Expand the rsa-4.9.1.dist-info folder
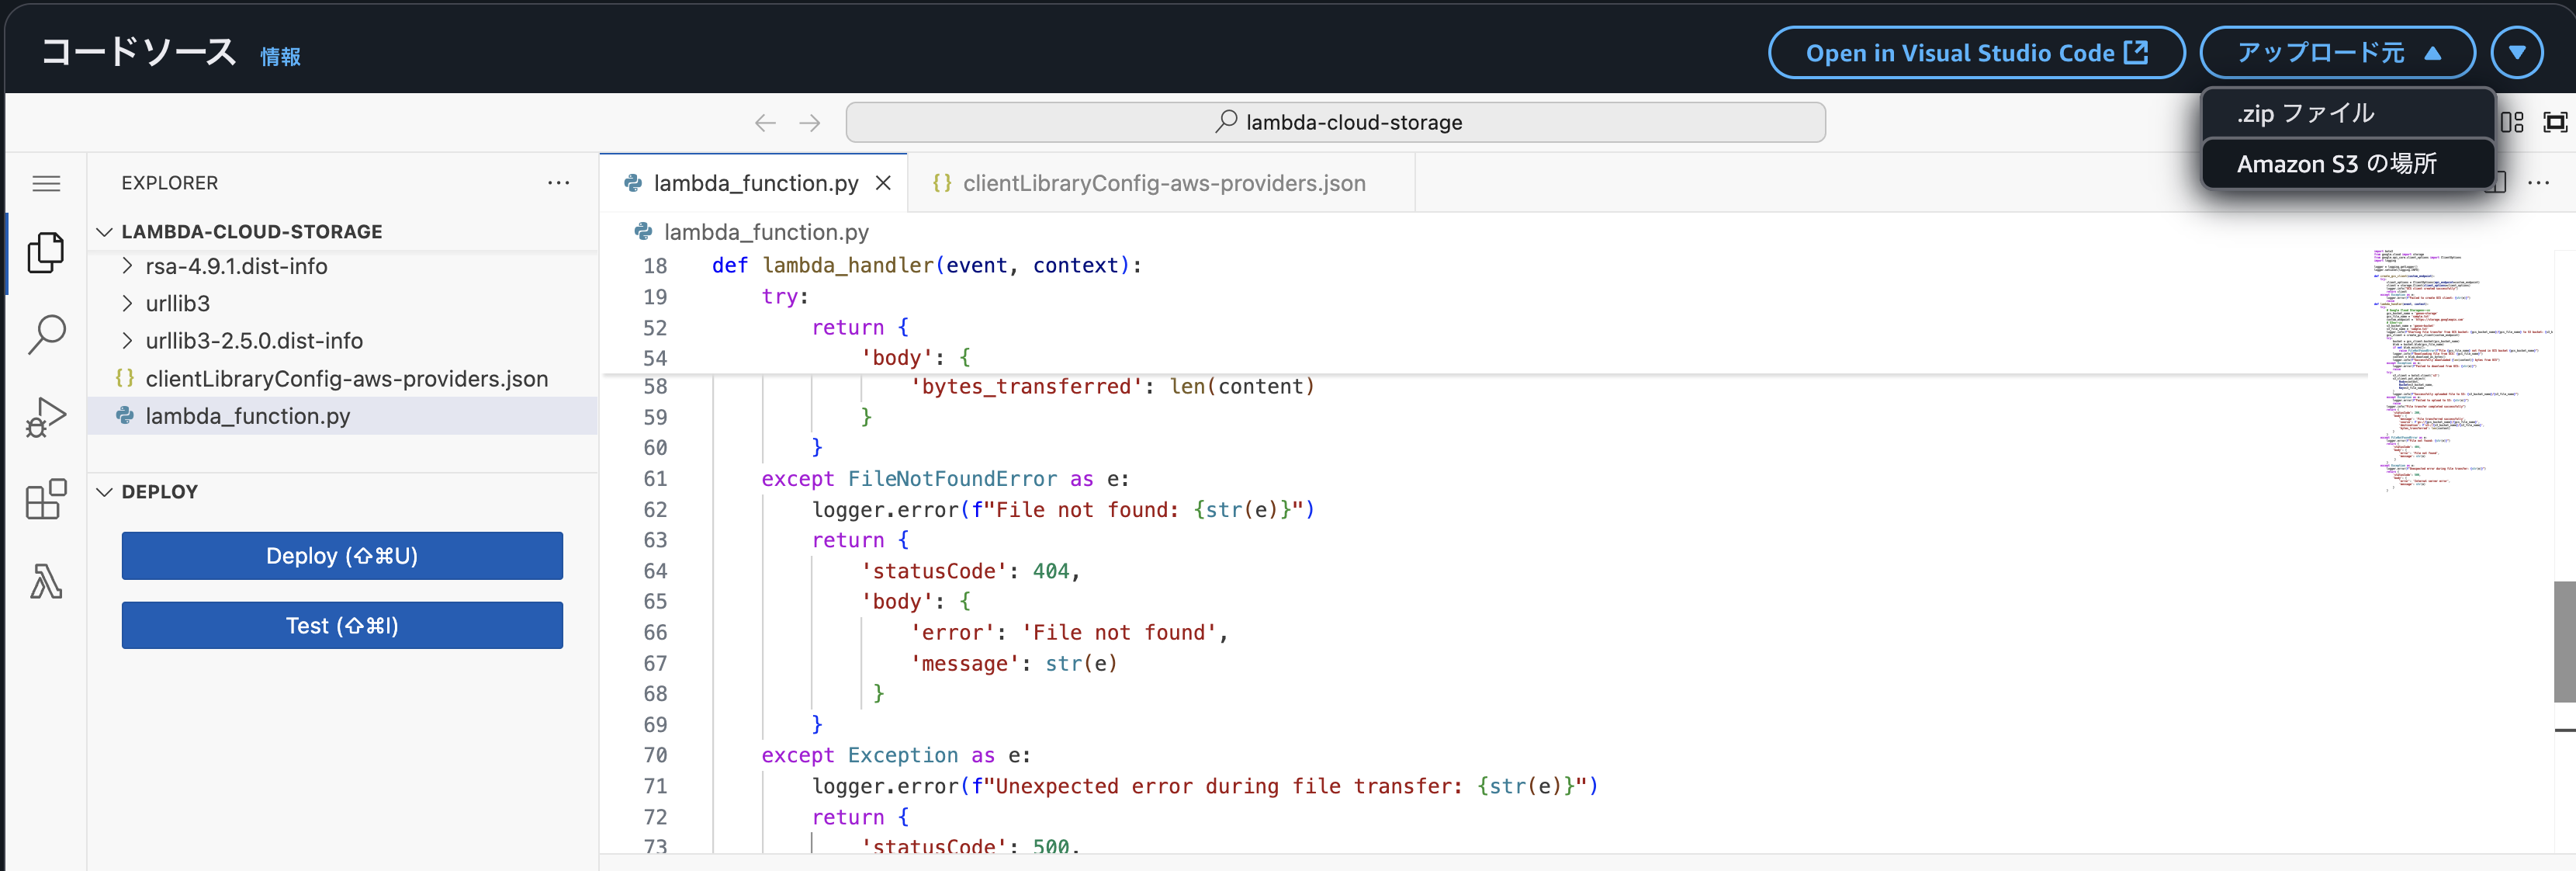Viewport: 2576px width, 871px height. coord(236,266)
